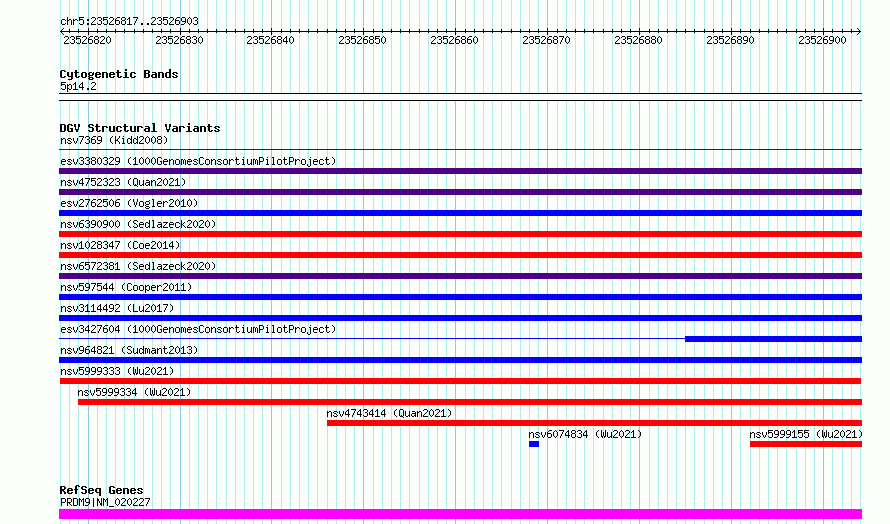890x524 pixels.
Task: Click the red bar of nsv5999155
Action: pyautogui.click(x=806, y=444)
